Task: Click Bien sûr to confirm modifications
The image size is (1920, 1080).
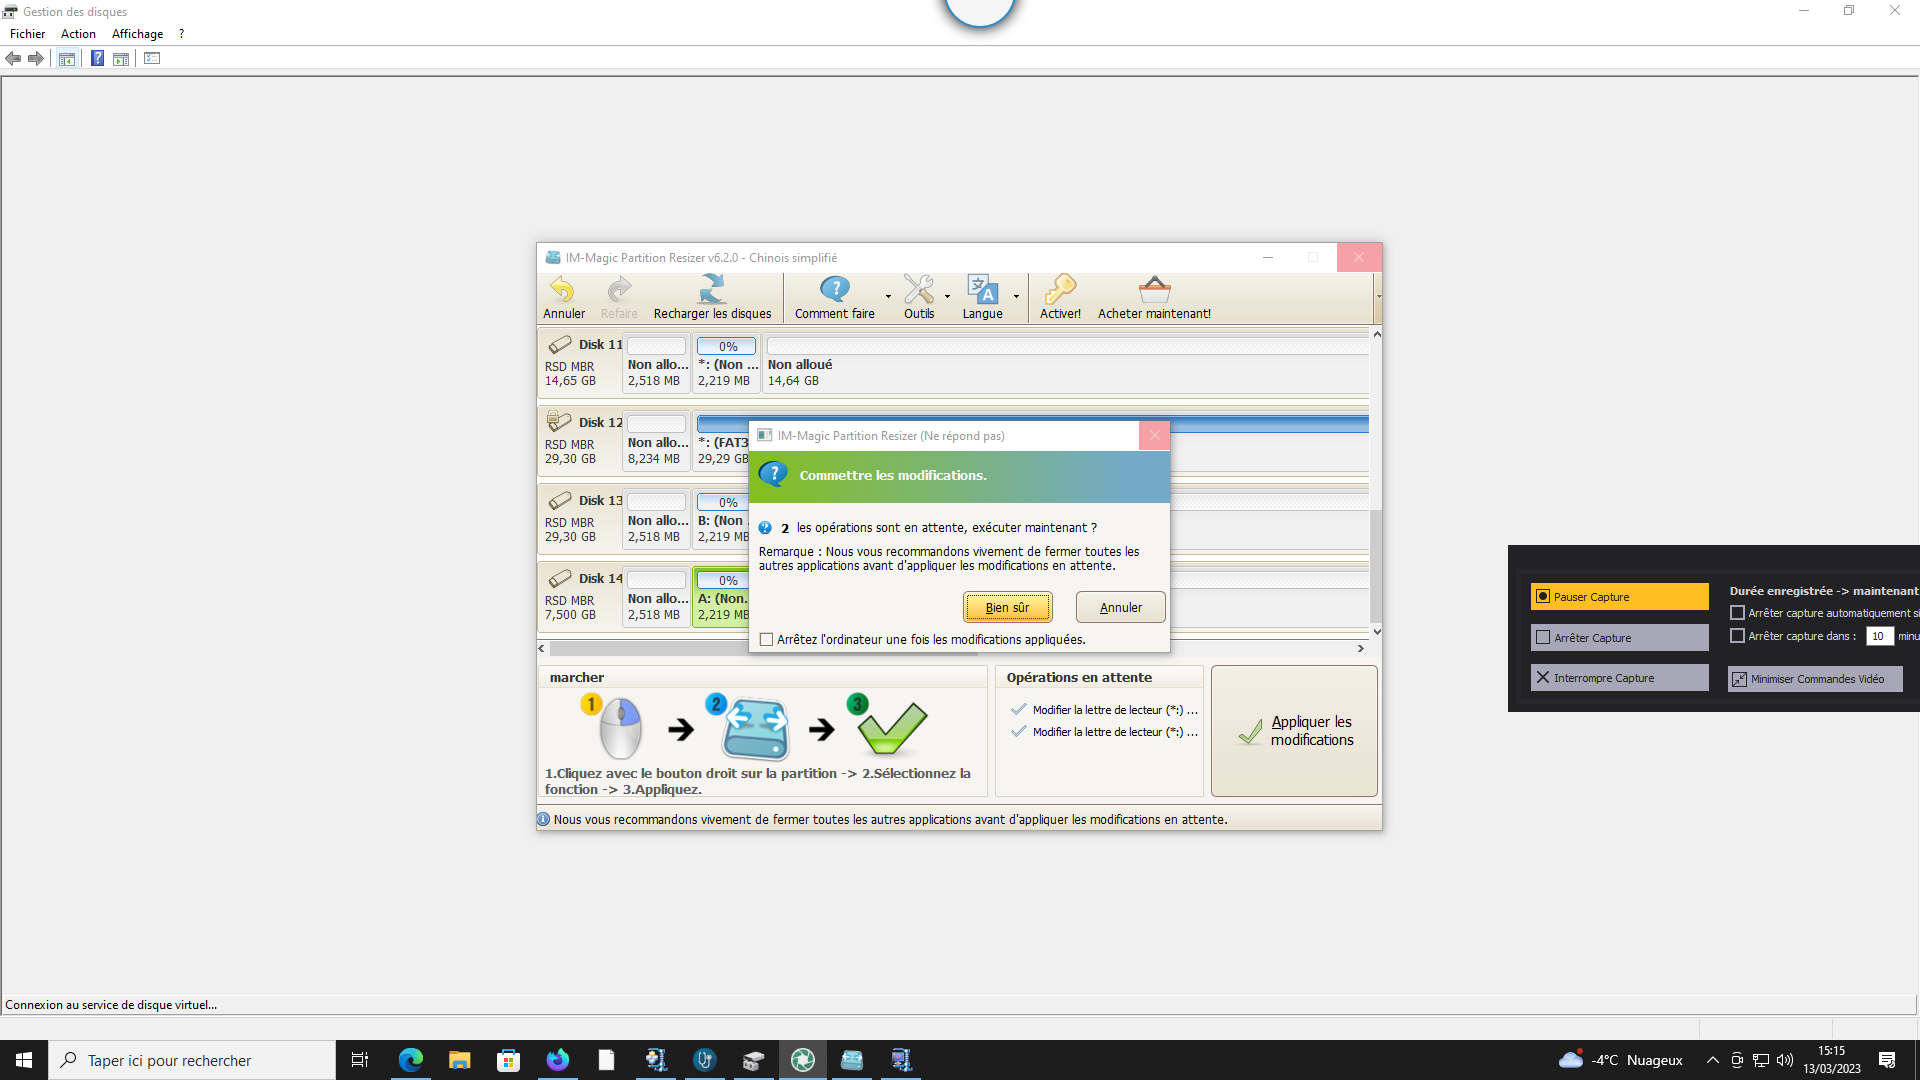Action: click(x=1007, y=607)
